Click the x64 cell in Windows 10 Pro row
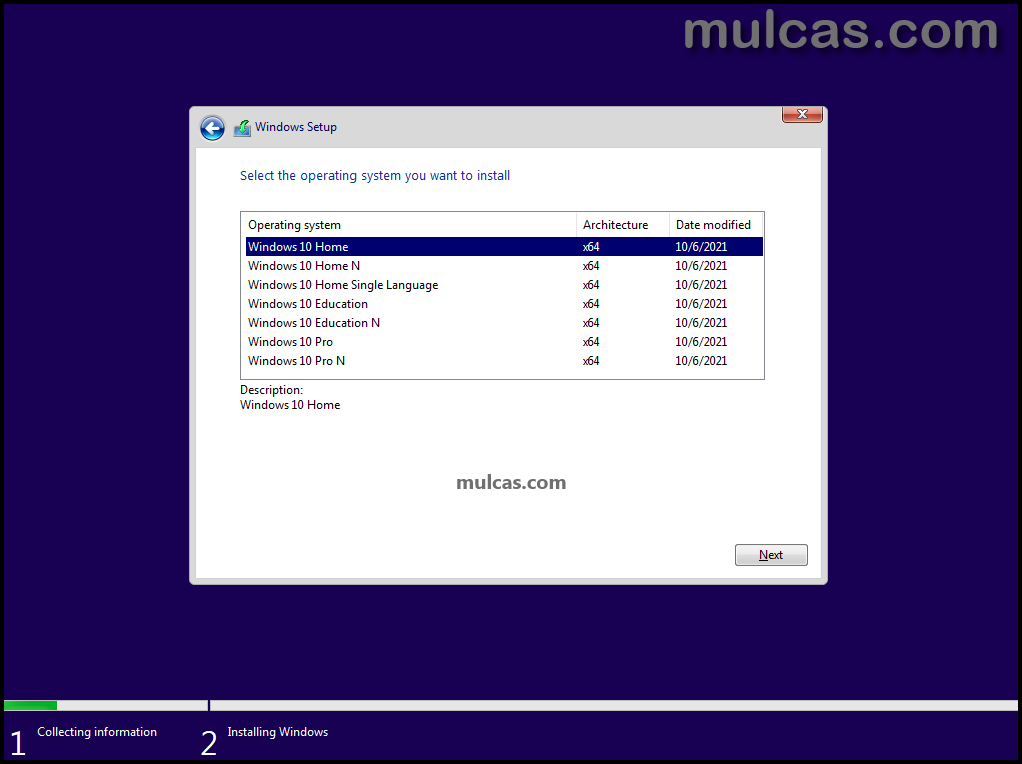This screenshot has height=764, width=1022. pyautogui.click(x=591, y=342)
